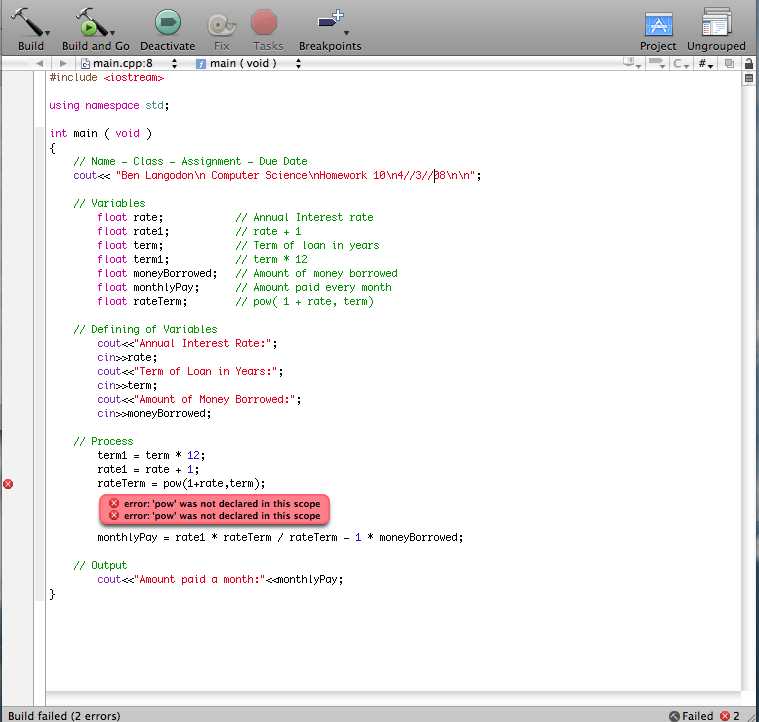Go back to previous file with left arrow
The width and height of the screenshot is (759, 722).
pyautogui.click(x=38, y=63)
